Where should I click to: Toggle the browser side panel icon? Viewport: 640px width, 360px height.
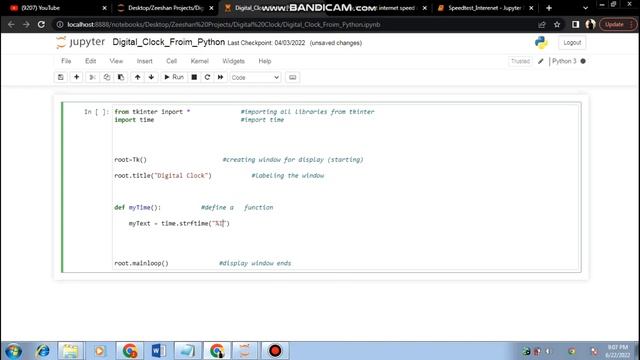(x=576, y=24)
